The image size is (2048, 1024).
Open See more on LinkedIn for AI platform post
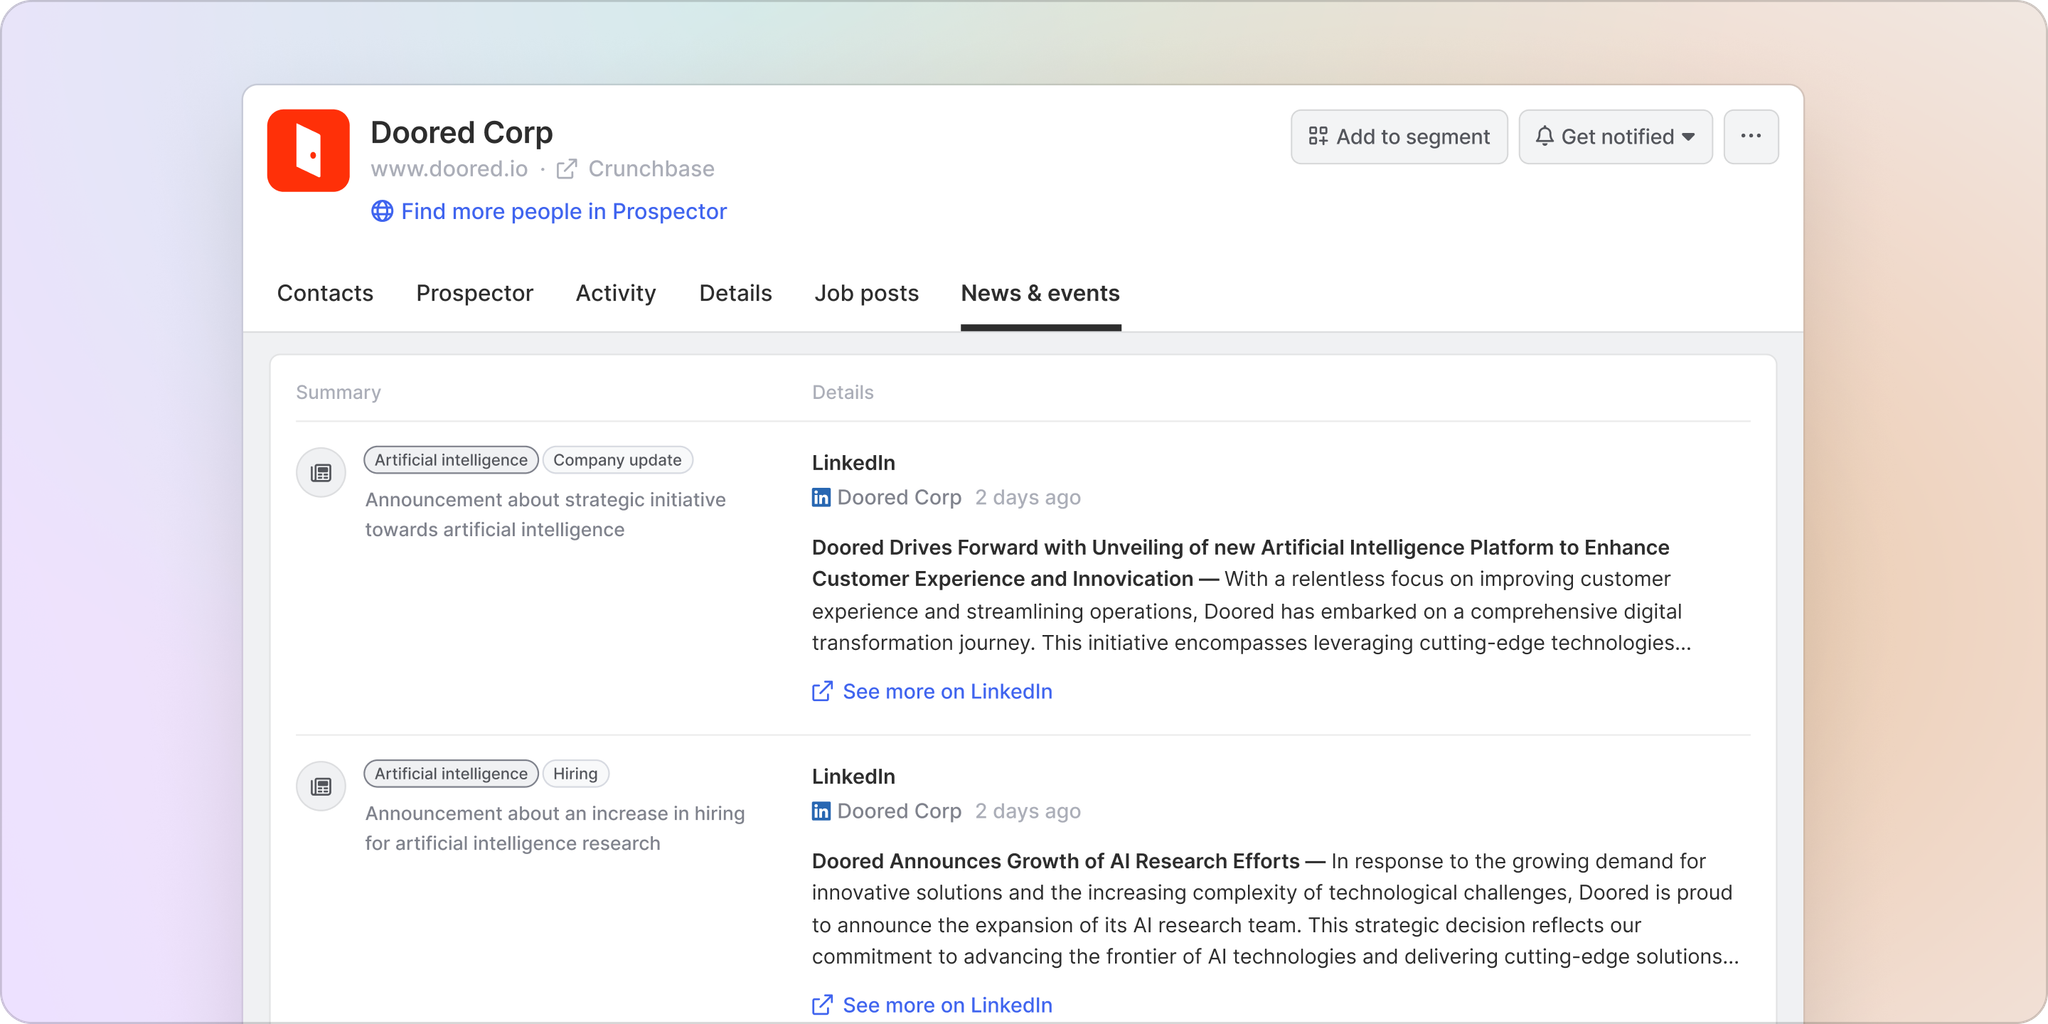(947, 691)
